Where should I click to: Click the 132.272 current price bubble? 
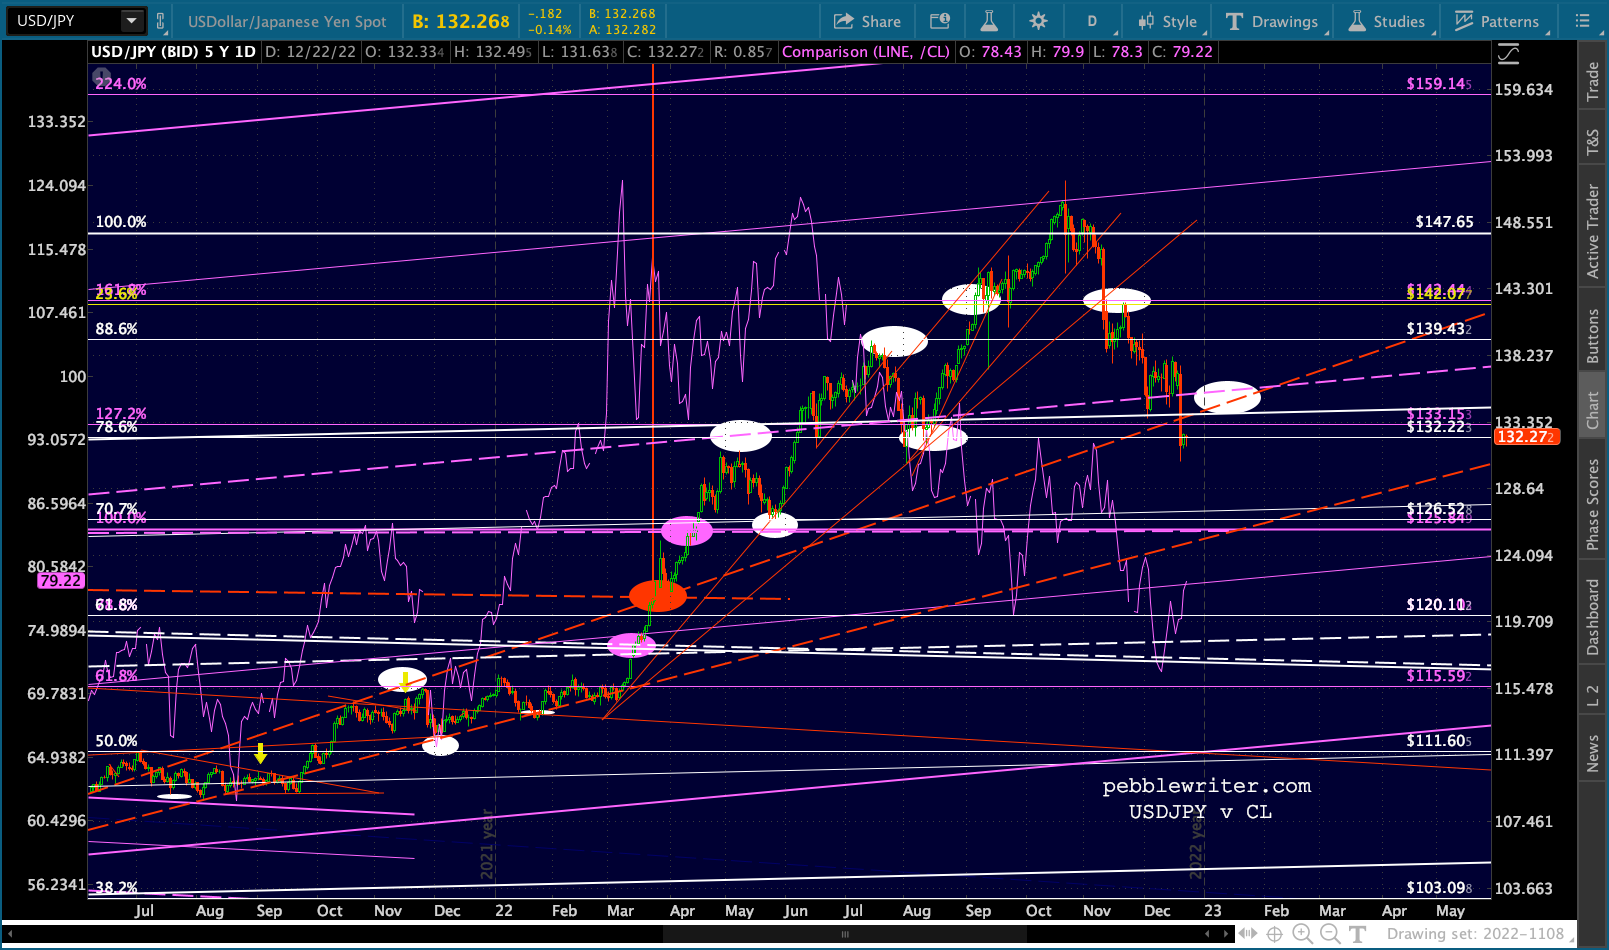(x=1525, y=437)
